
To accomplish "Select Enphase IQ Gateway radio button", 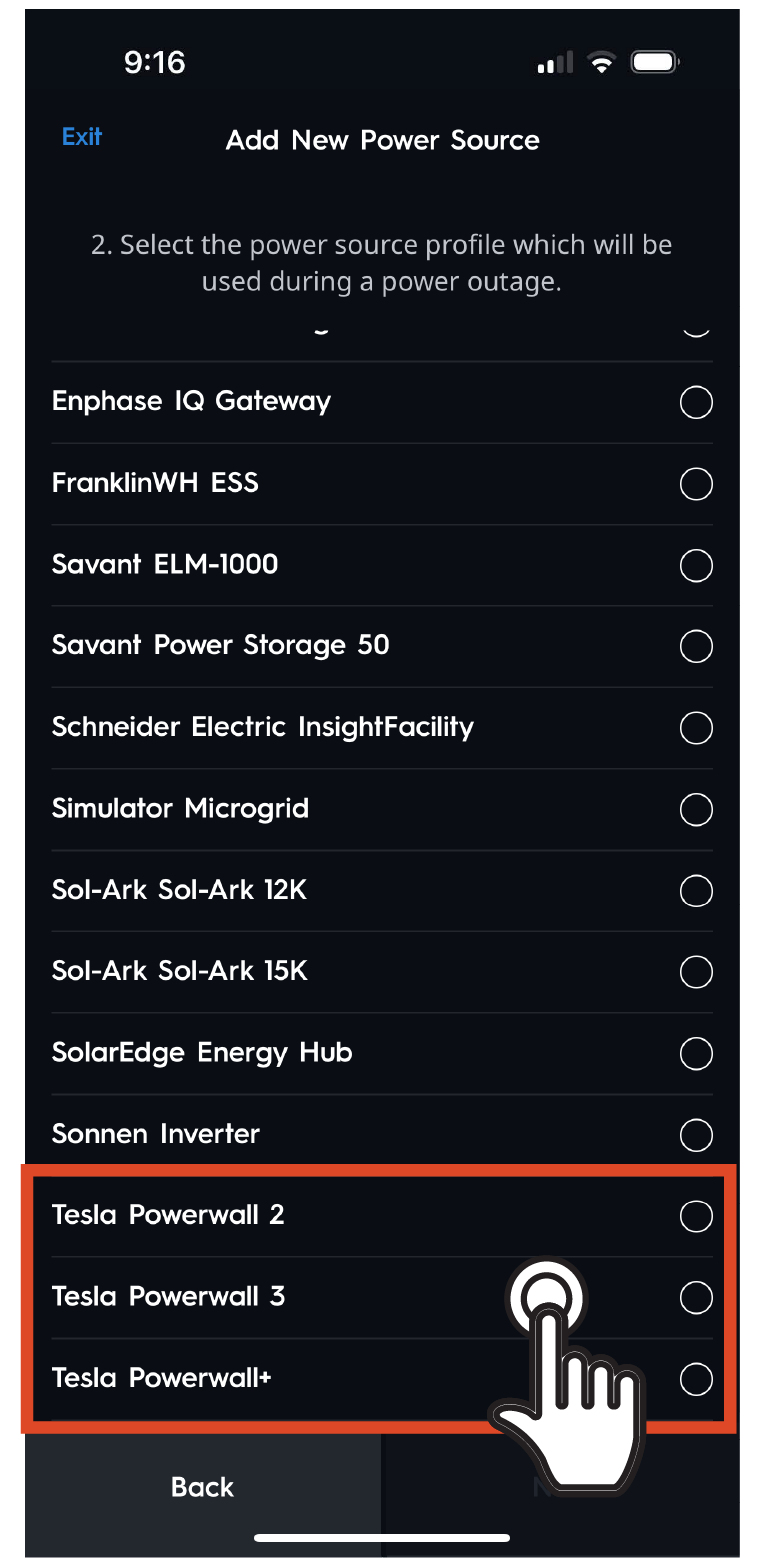I will coord(695,402).
